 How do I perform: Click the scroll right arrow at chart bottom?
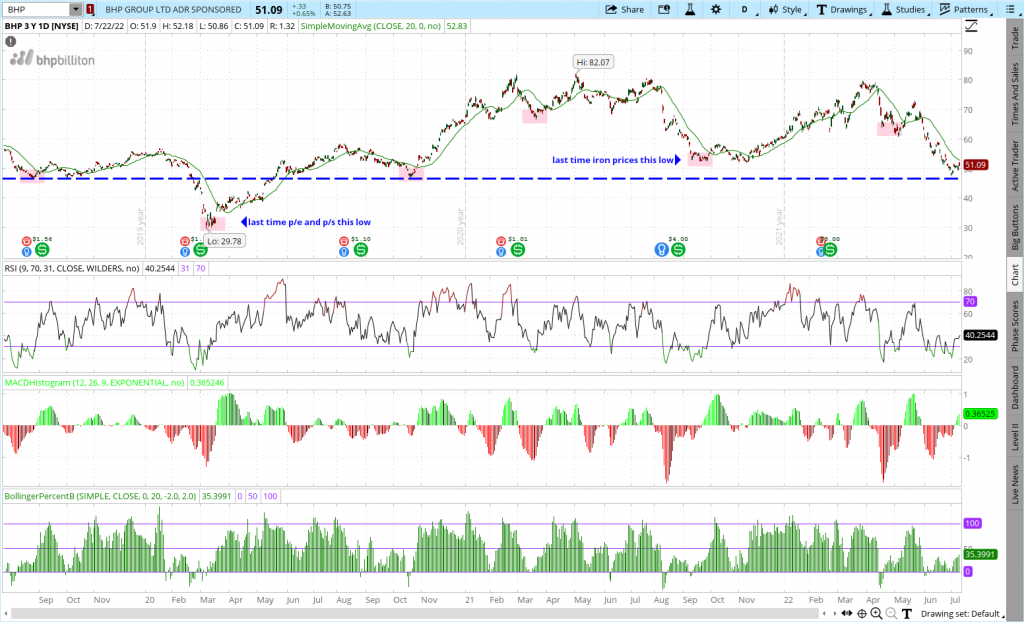pos(835,614)
